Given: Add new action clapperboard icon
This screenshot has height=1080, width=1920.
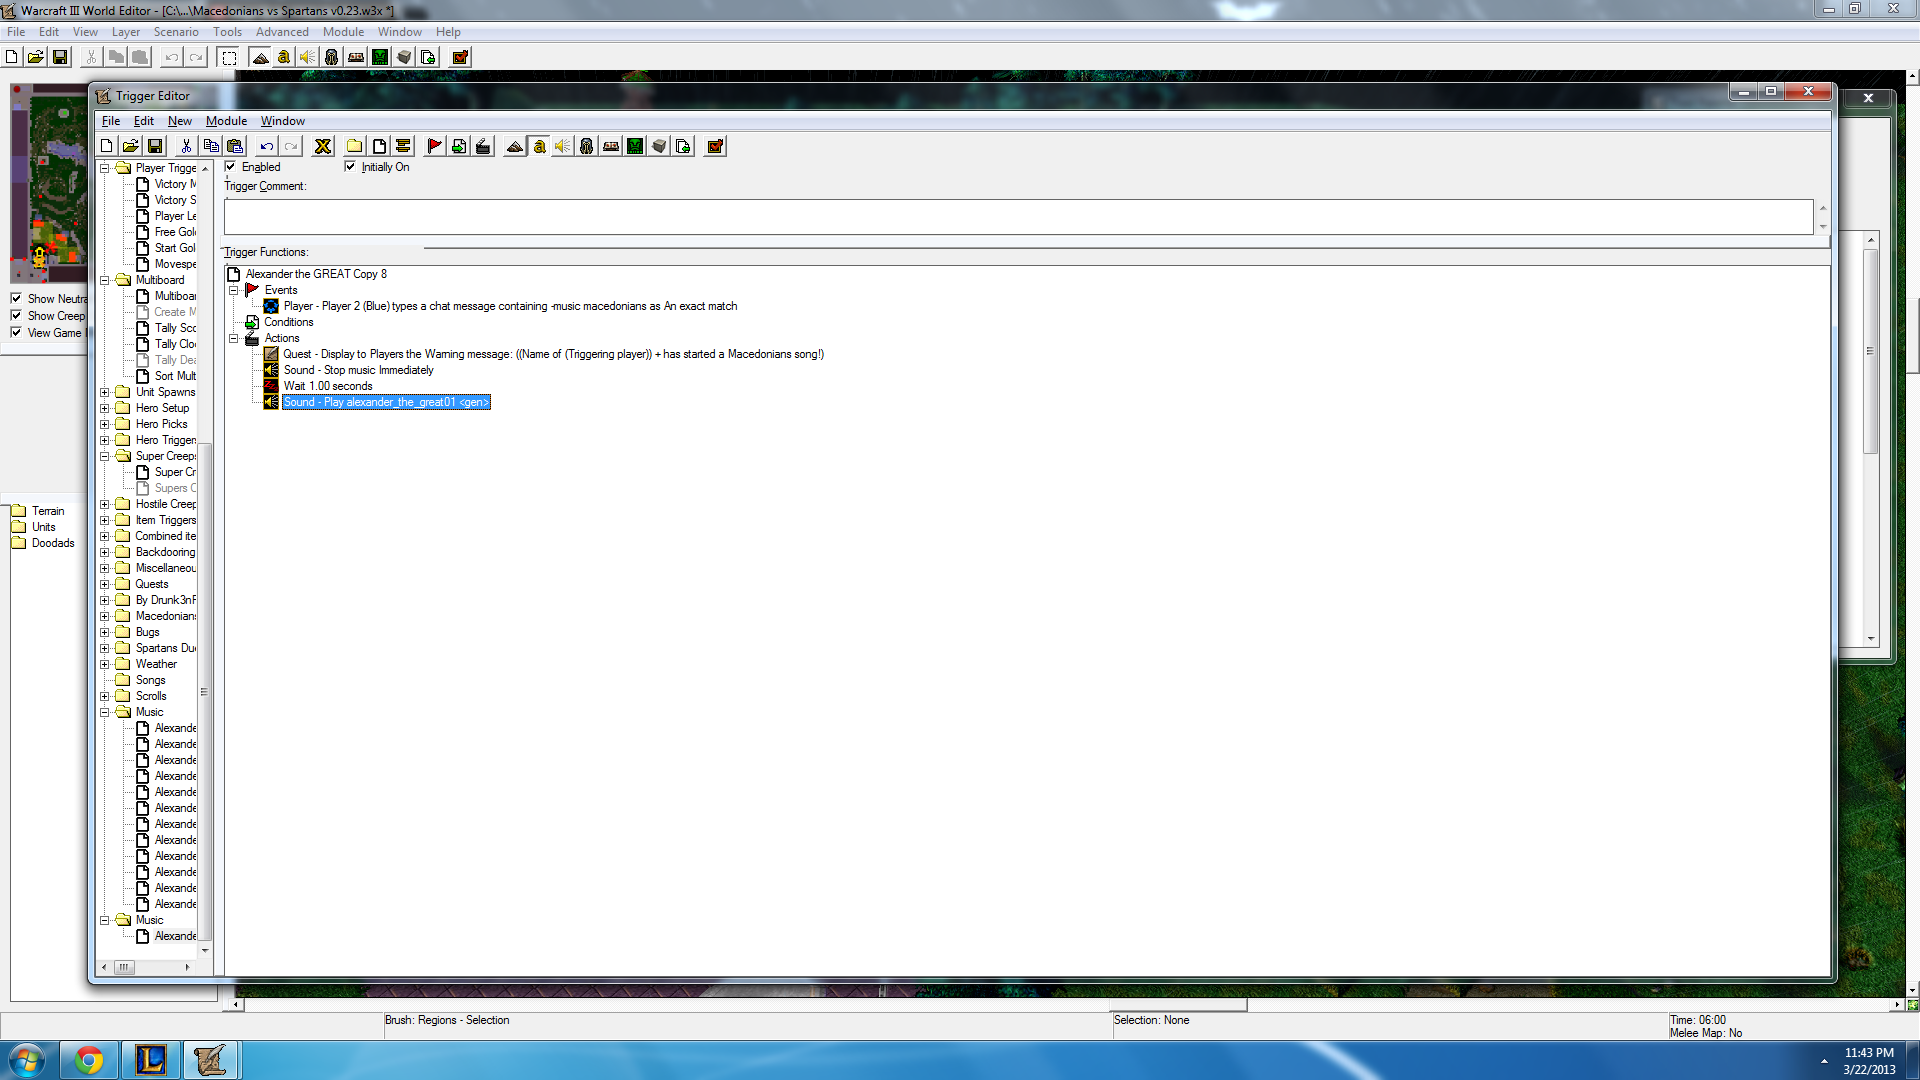Looking at the screenshot, I should point(483,147).
